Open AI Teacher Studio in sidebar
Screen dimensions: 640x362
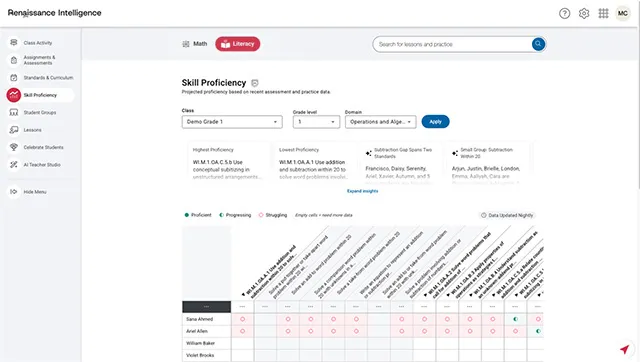(x=42, y=165)
